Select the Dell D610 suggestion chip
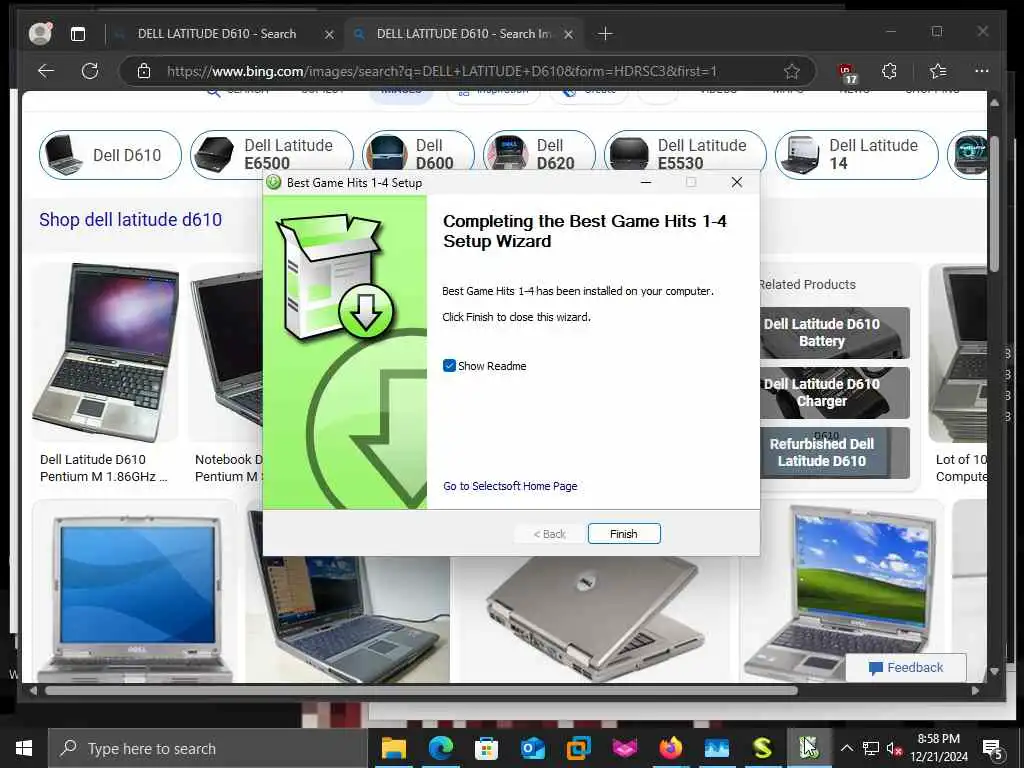The height and width of the screenshot is (768, 1024). pyautogui.click(x=110, y=155)
